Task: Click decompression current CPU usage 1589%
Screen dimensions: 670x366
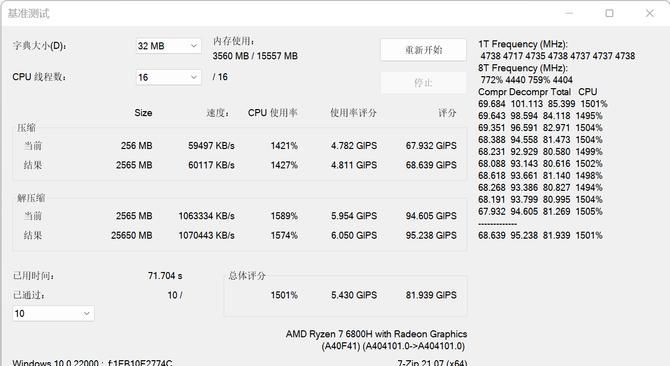Action: (284, 216)
